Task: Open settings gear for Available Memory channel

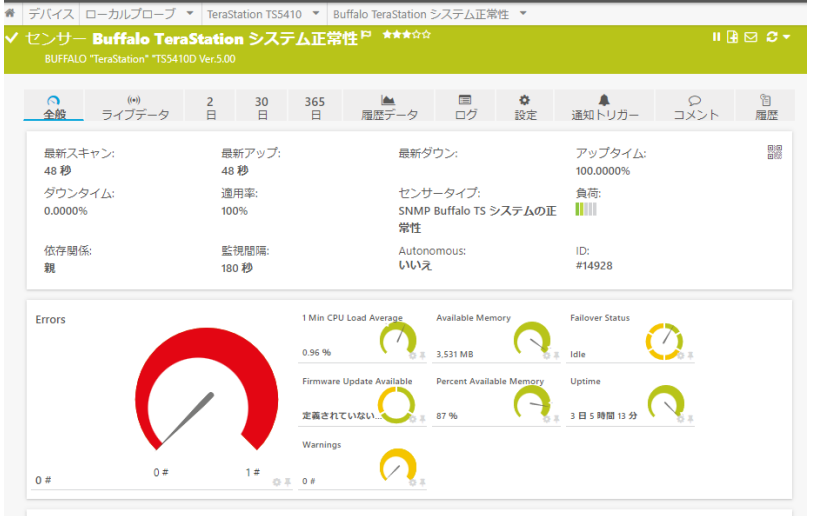Action: click(546, 356)
